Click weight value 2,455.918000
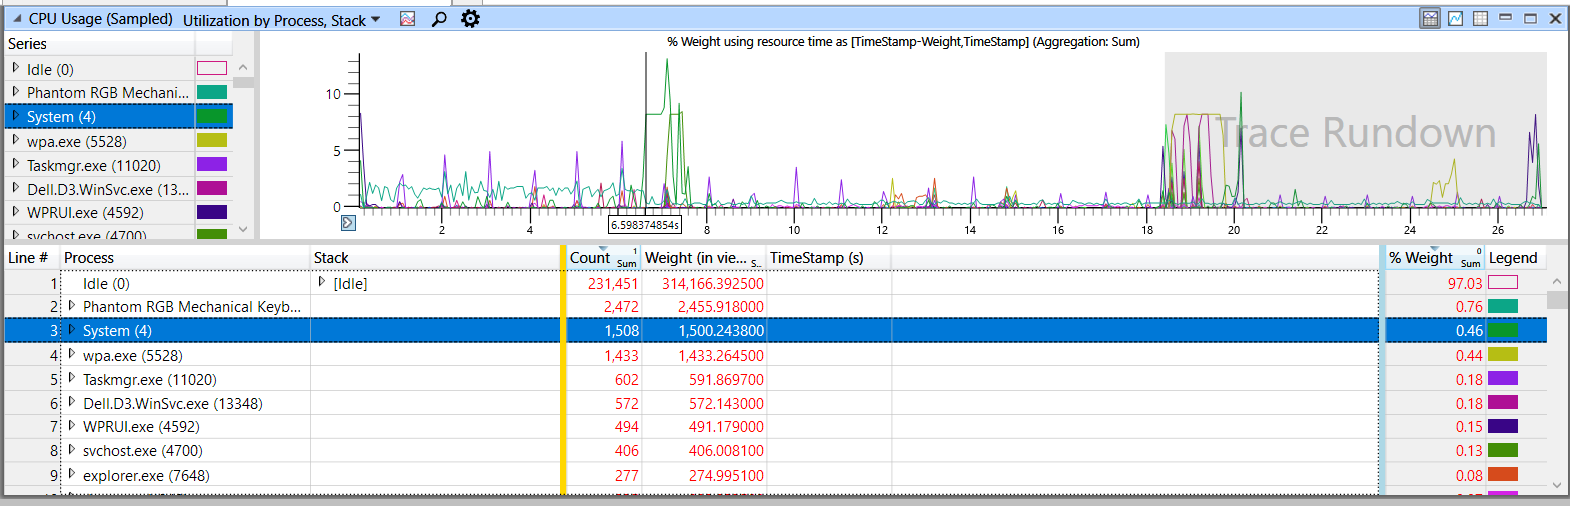Viewport: 1570px width, 506px height. click(721, 307)
